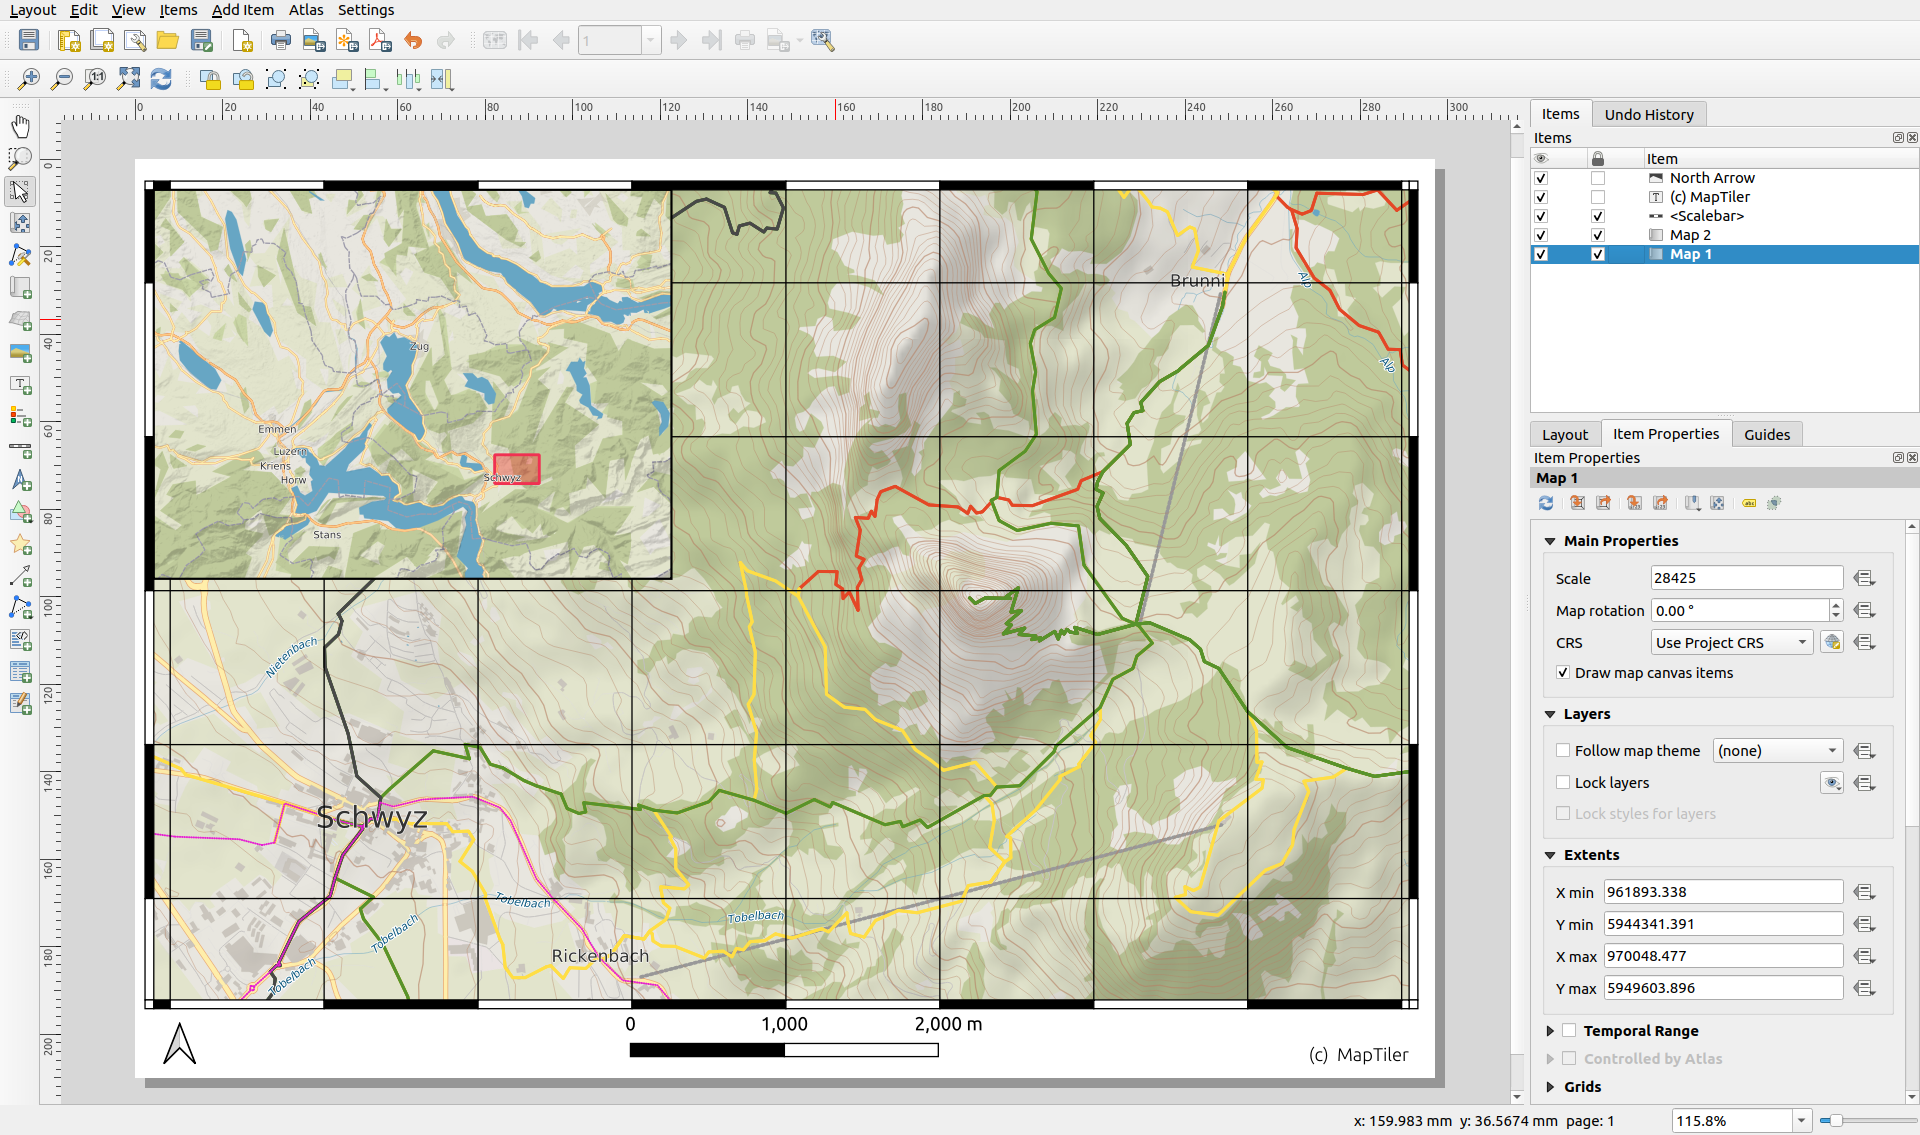Expand the Grids section

[1550, 1087]
